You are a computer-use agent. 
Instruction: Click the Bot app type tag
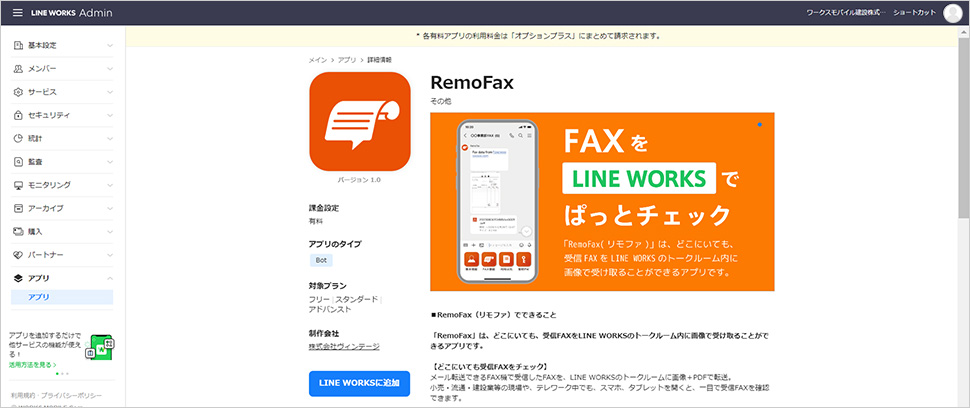[321, 260]
